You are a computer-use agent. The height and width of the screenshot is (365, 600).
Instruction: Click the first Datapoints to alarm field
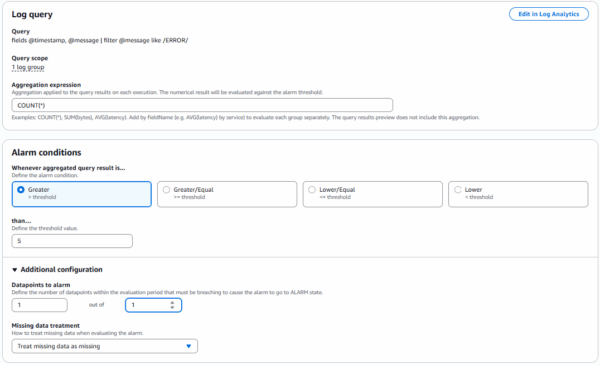coord(39,305)
